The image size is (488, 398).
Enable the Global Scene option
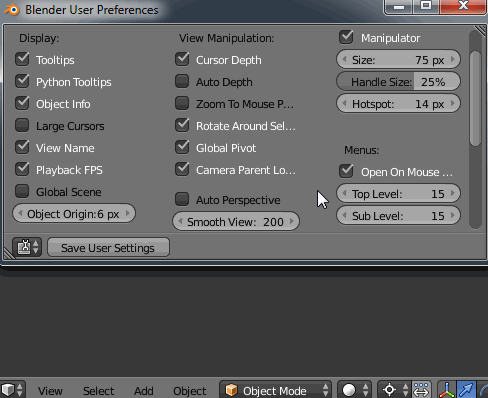point(22,192)
